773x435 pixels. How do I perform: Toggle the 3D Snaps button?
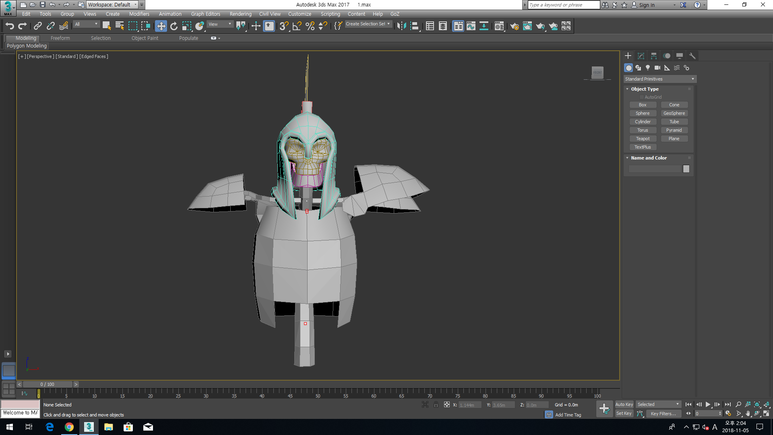click(284, 26)
